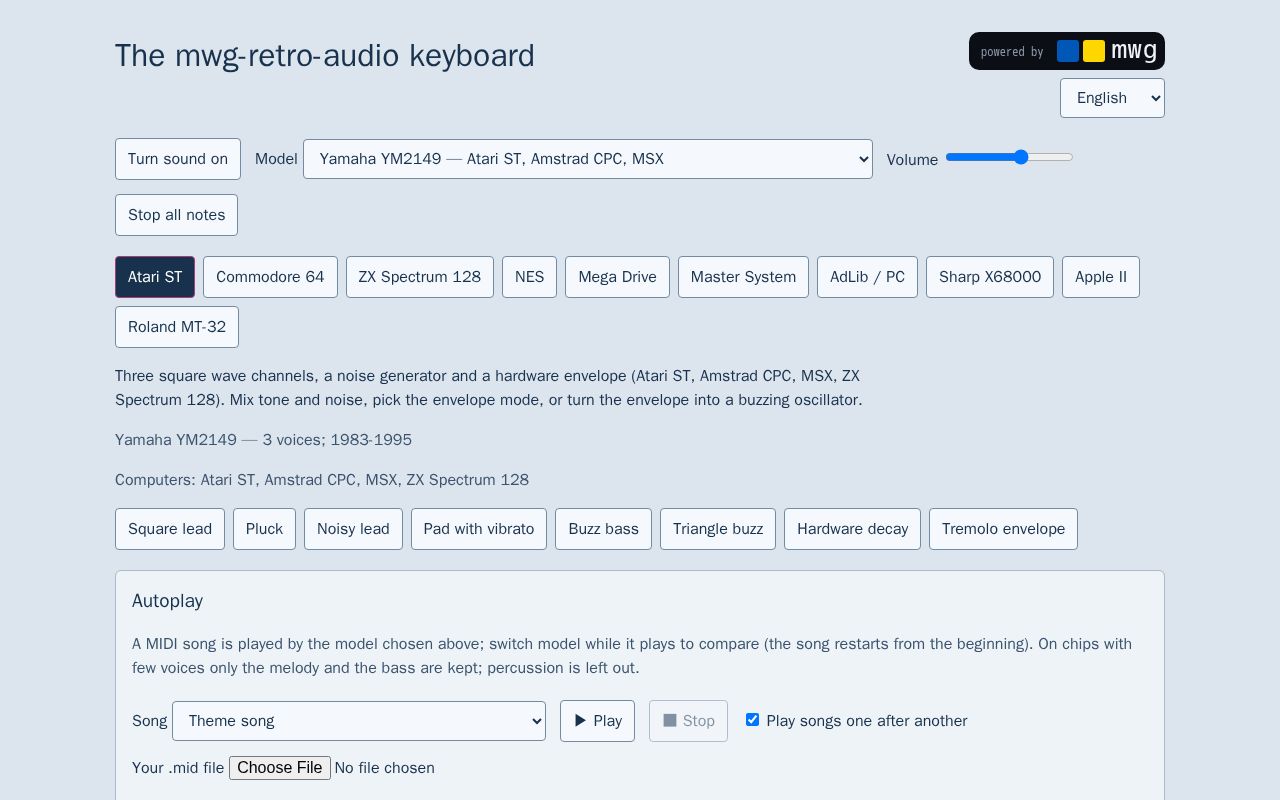Apply the Tremolo envelope preset
This screenshot has width=1280, height=800.
point(1003,529)
